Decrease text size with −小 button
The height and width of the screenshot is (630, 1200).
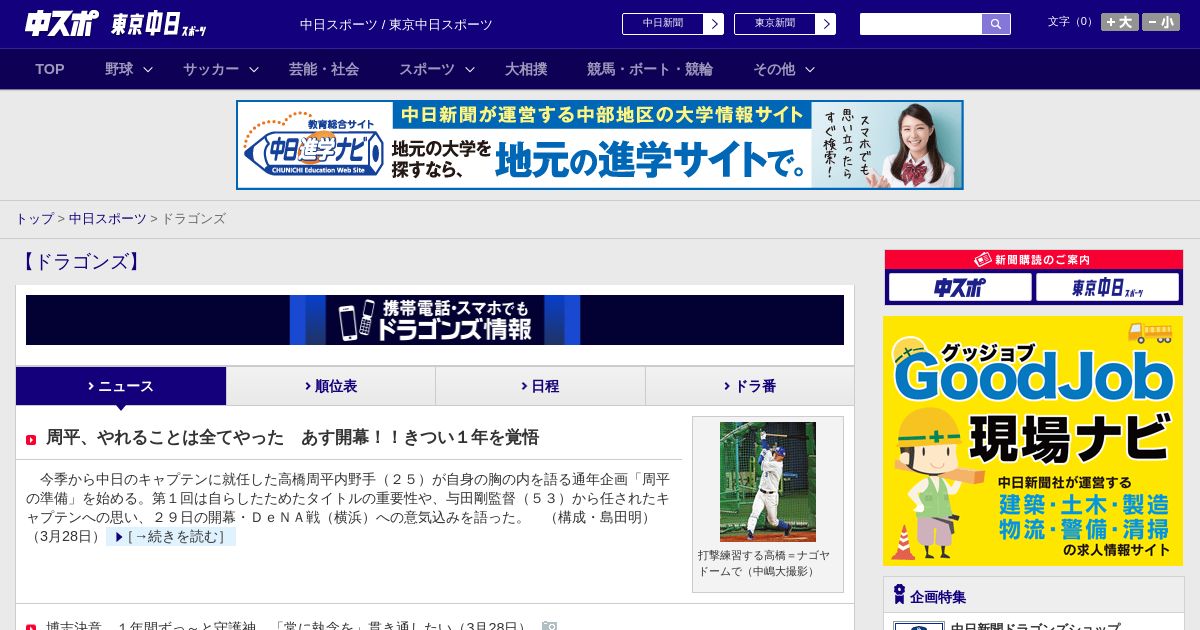(1161, 22)
